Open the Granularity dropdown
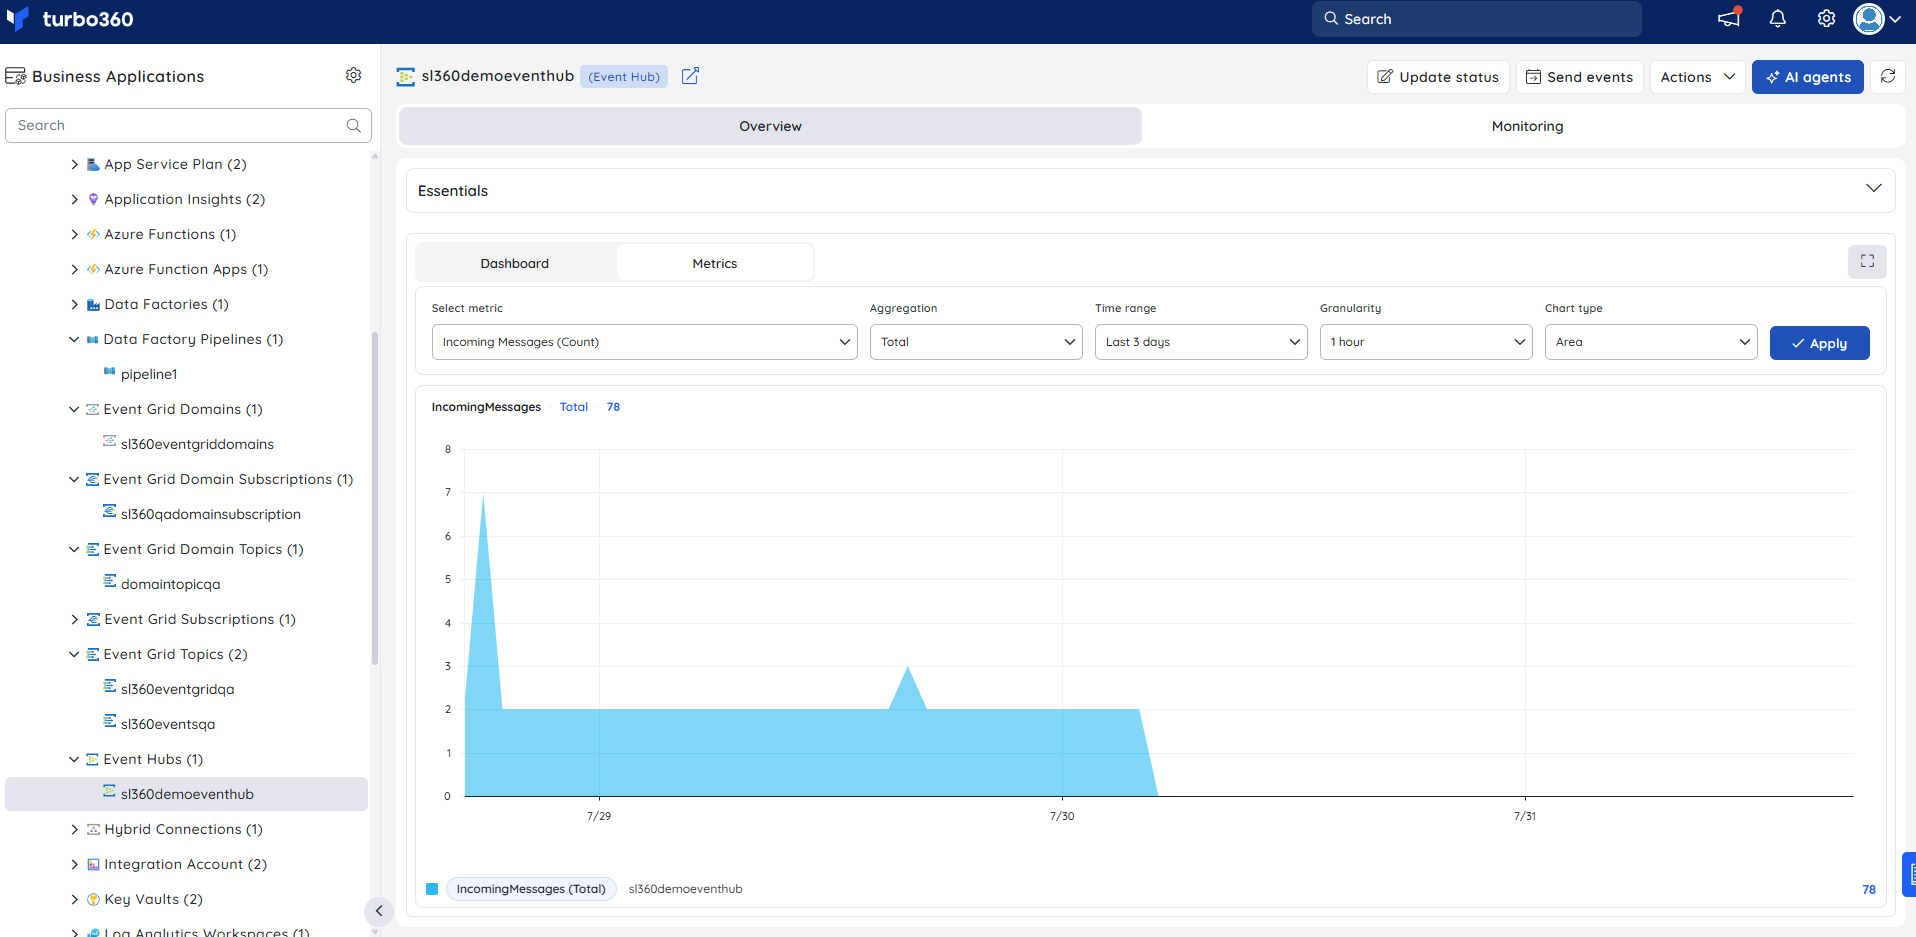This screenshot has height=937, width=1916. pyautogui.click(x=1426, y=342)
